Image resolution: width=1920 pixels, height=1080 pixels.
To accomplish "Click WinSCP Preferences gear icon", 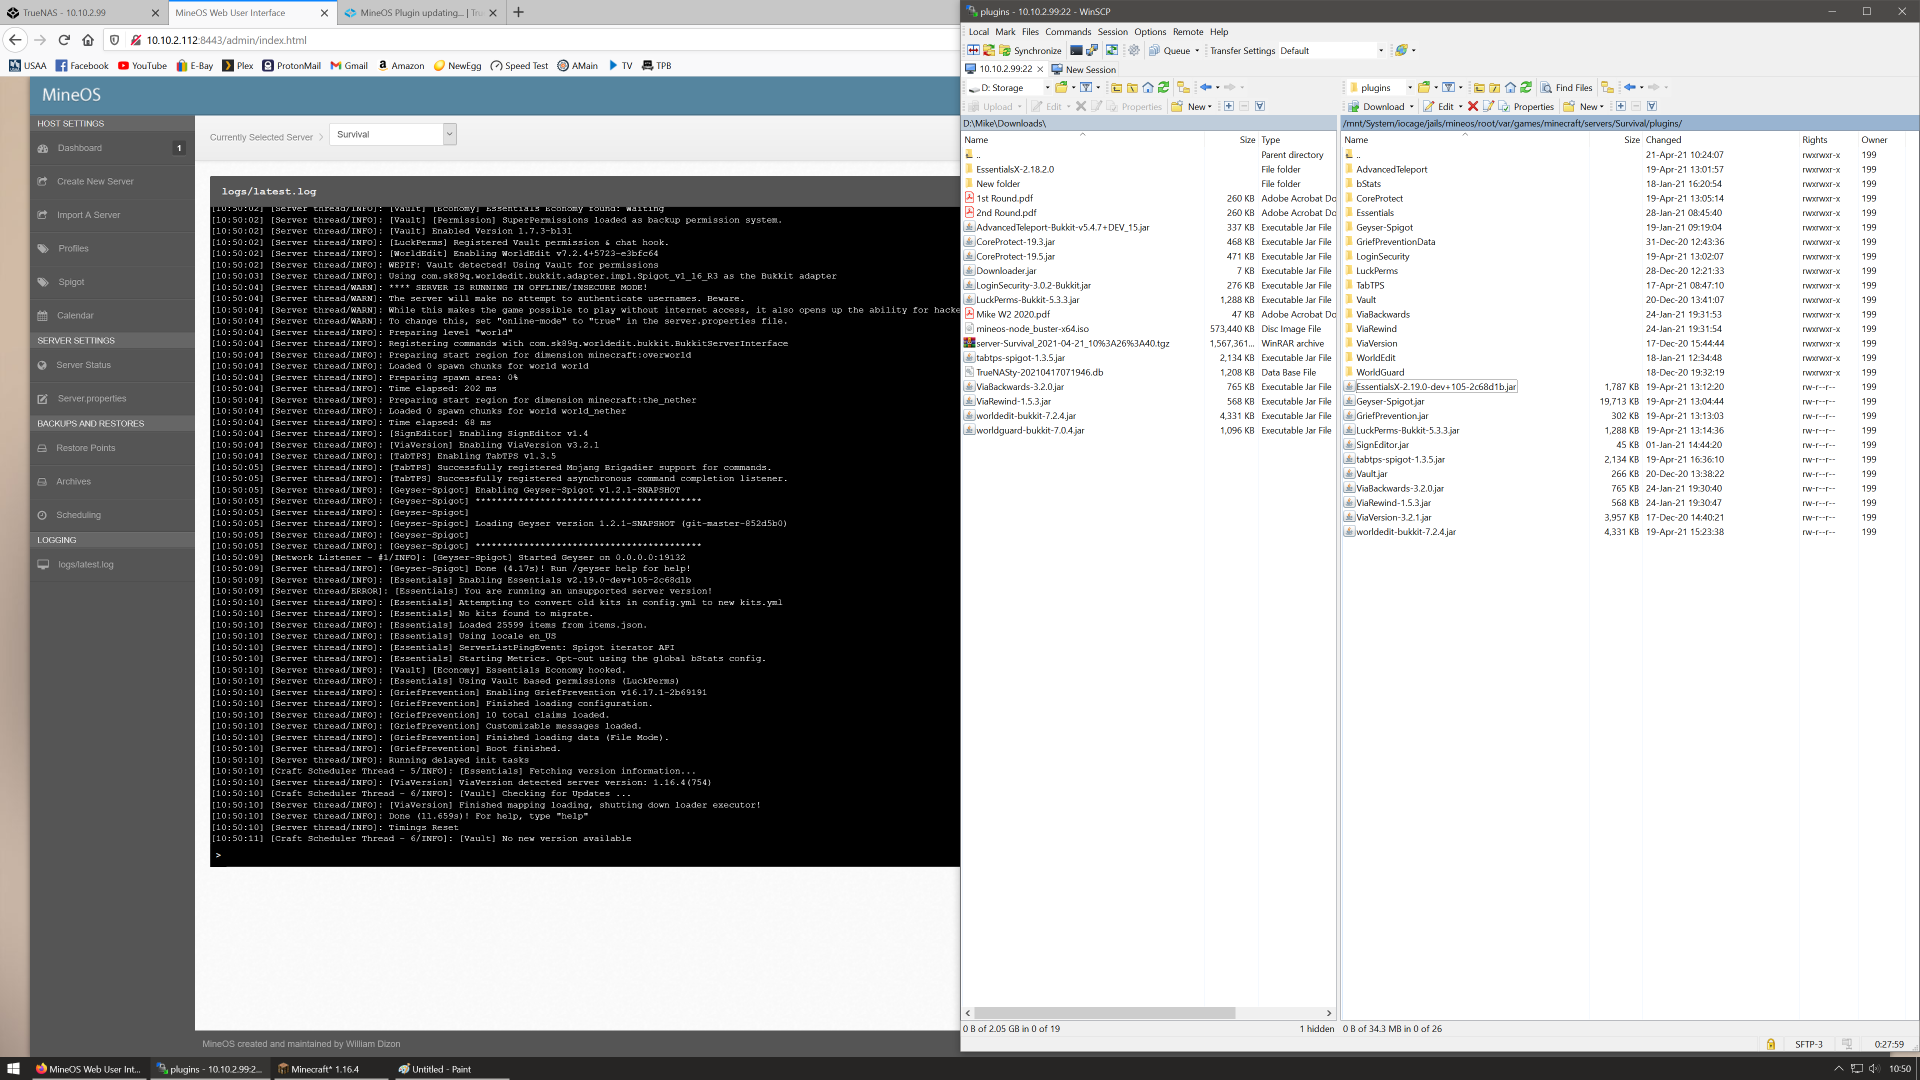I will (x=1134, y=51).
